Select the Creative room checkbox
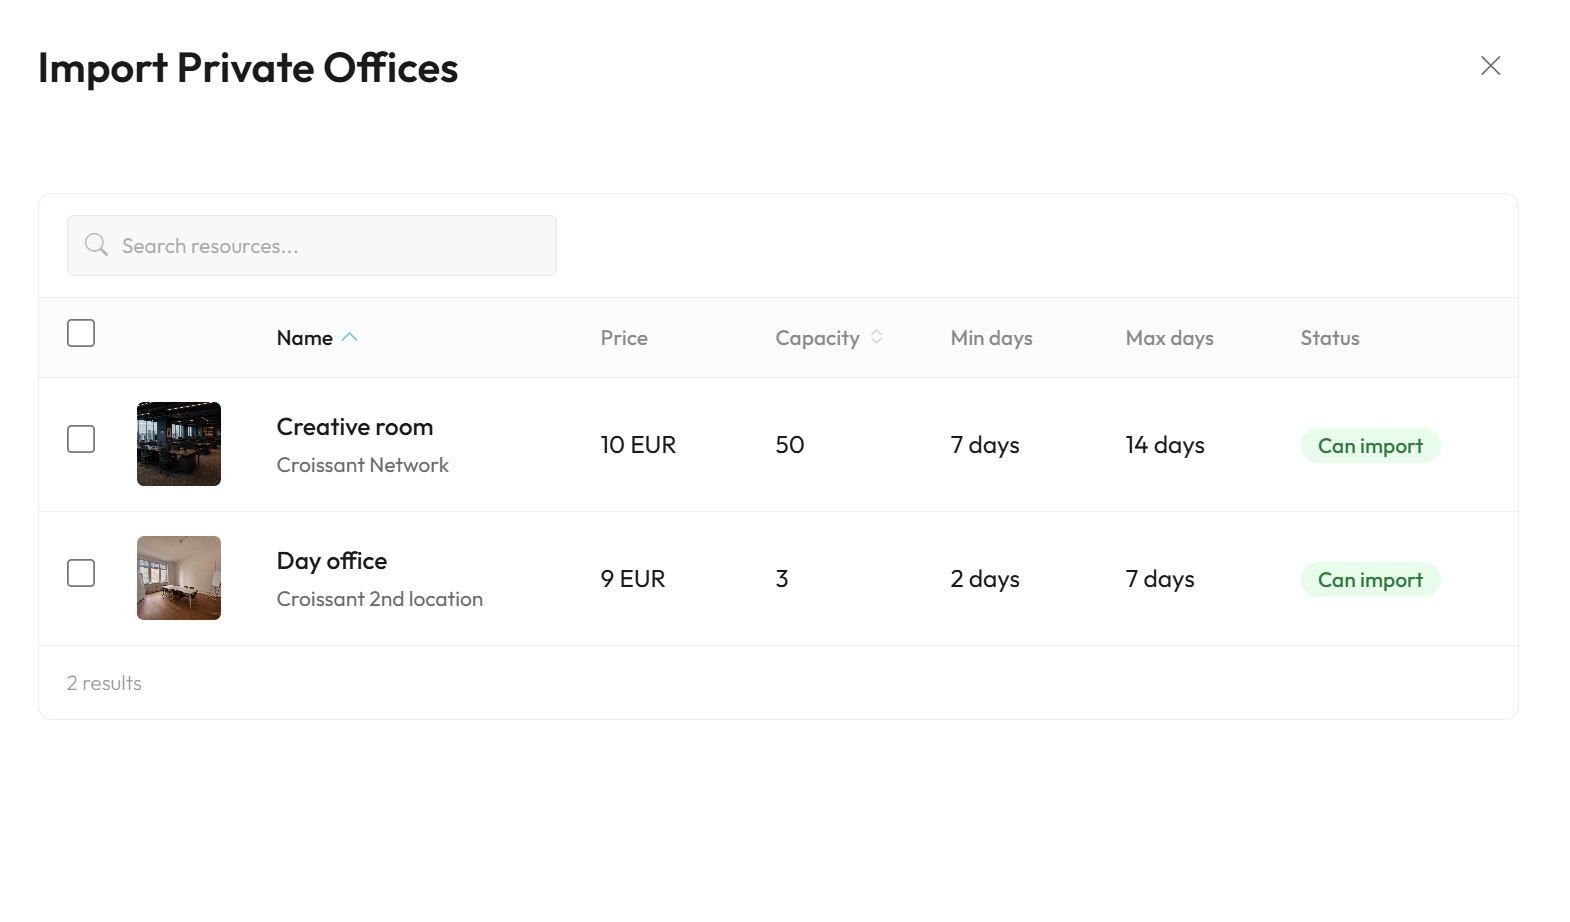 81,439
